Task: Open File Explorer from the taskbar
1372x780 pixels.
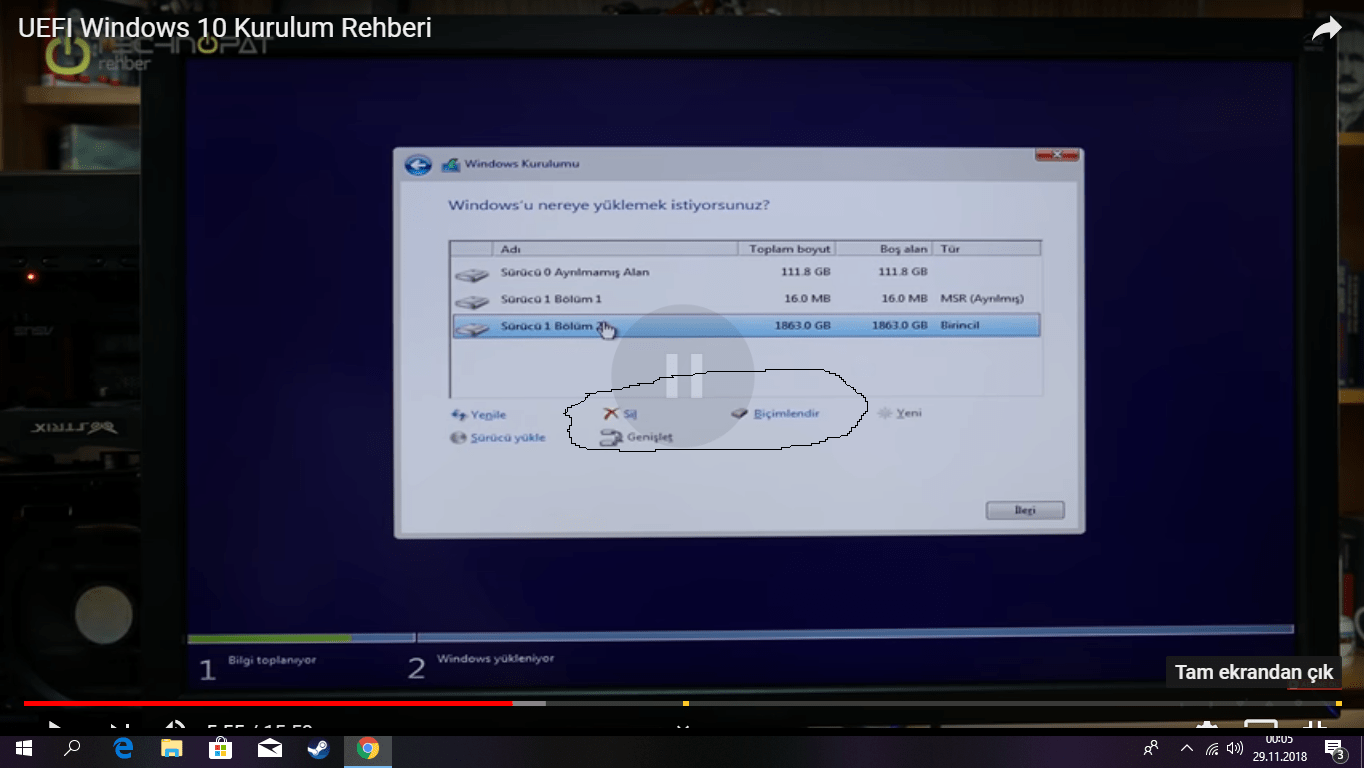Action: (x=172, y=748)
